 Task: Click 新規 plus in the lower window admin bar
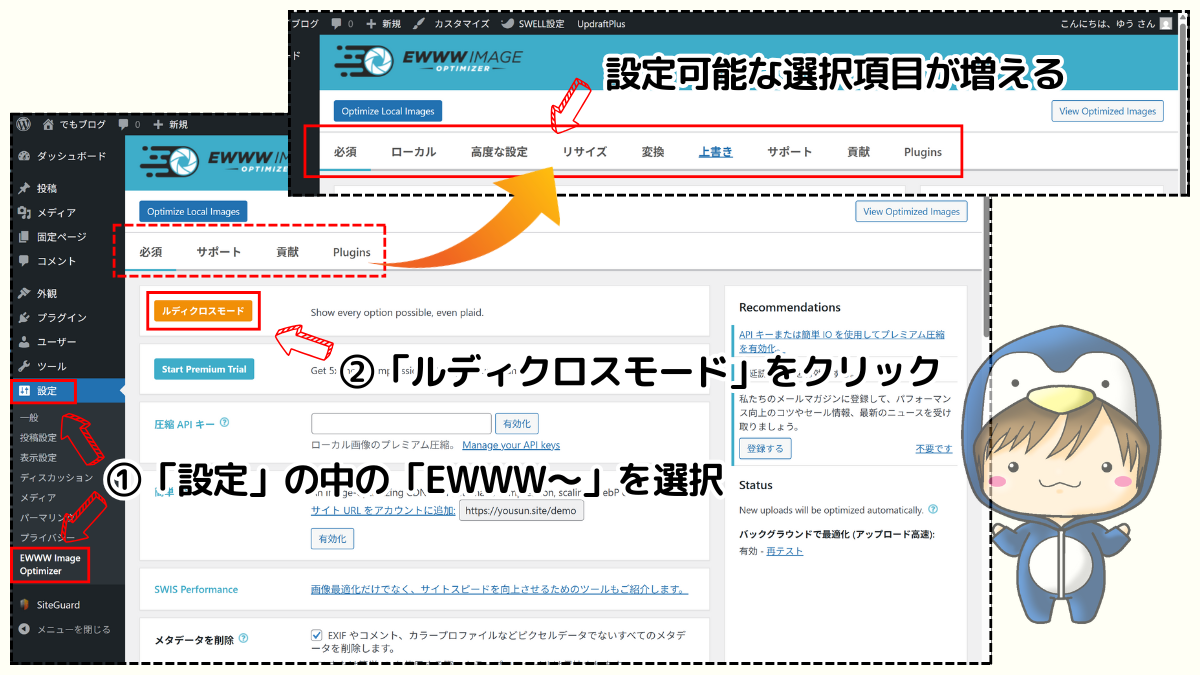tap(170, 125)
